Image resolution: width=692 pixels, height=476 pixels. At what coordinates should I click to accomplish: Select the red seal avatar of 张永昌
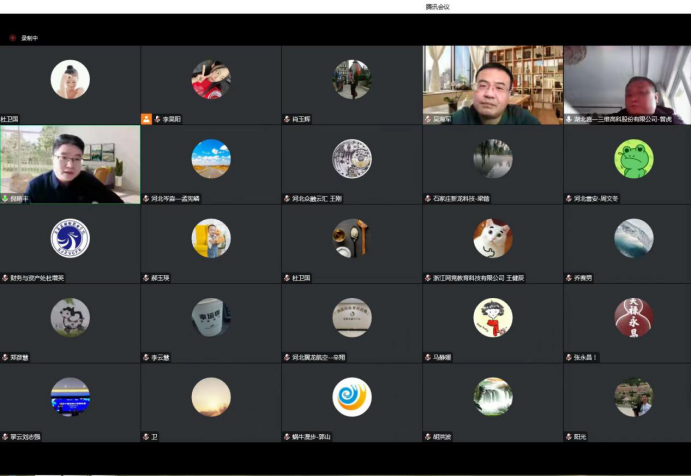click(x=633, y=317)
